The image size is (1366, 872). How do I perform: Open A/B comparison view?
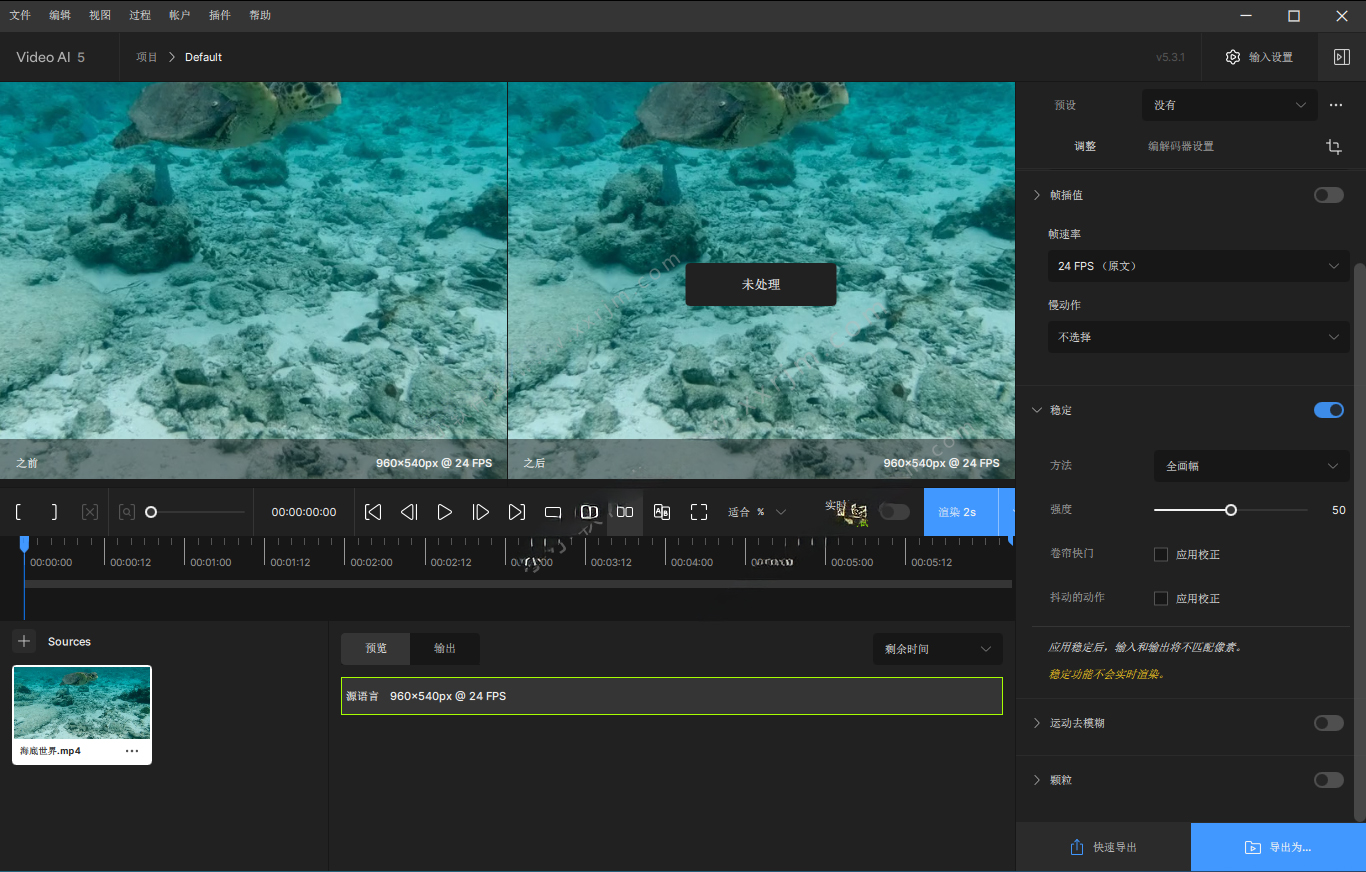pos(662,512)
